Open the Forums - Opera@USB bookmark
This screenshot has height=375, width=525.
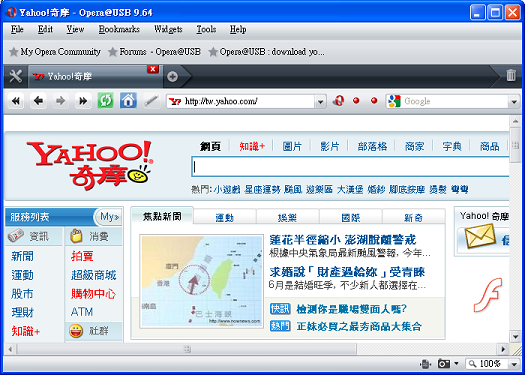(154, 52)
